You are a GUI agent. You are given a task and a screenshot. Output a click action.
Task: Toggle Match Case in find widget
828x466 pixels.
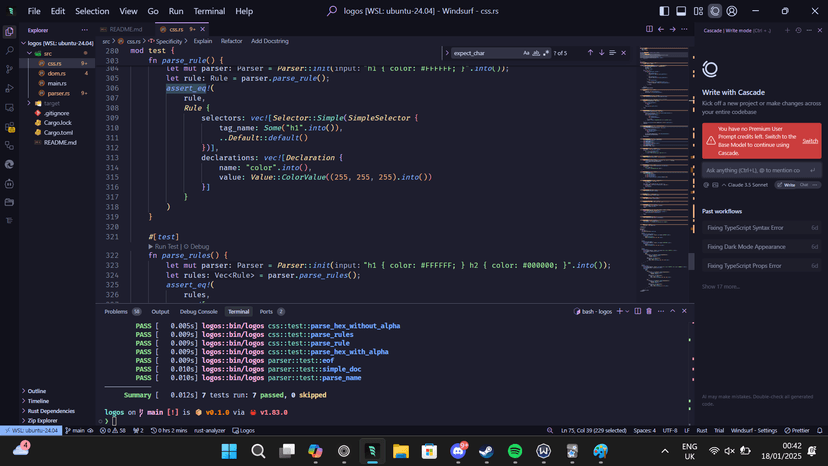coord(526,52)
